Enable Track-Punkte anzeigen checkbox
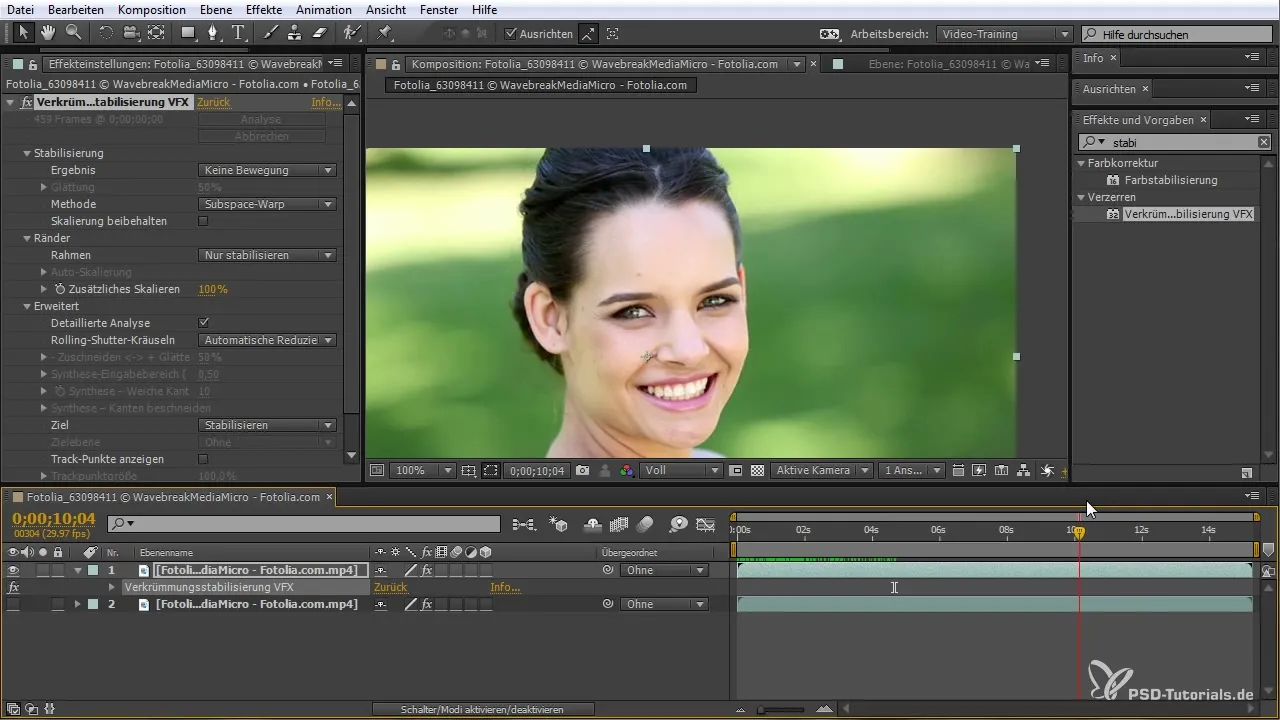The height and width of the screenshot is (720, 1280). (x=203, y=459)
